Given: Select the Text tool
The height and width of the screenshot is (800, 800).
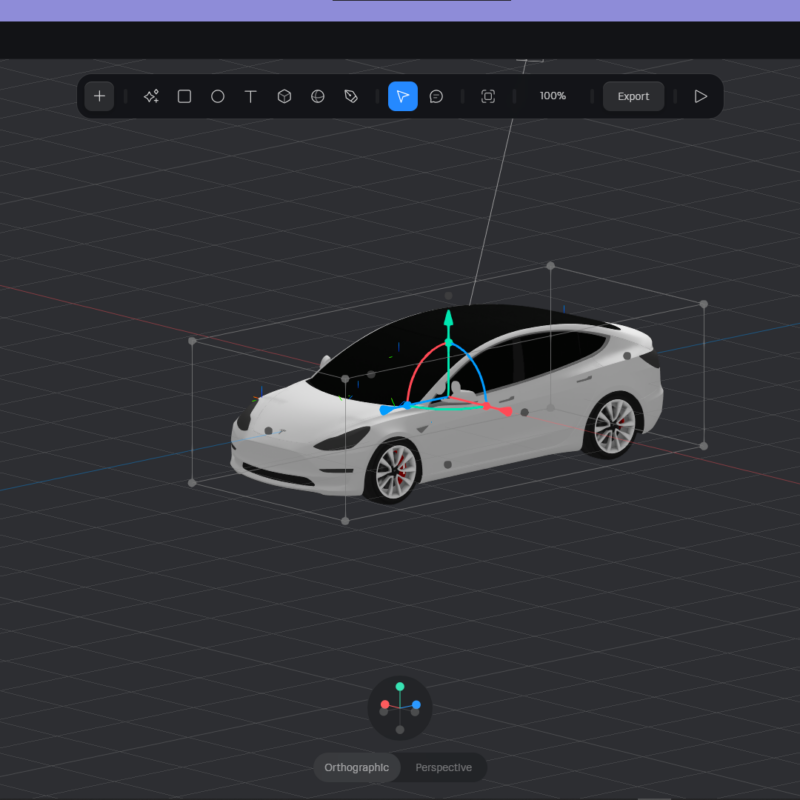Looking at the screenshot, I should click(x=251, y=96).
